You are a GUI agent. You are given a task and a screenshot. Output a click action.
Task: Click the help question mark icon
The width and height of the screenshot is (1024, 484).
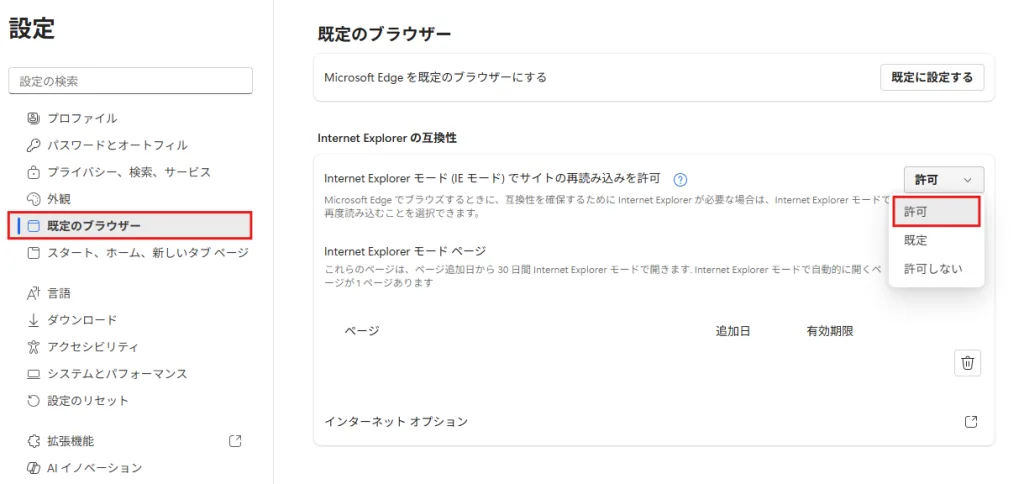click(x=680, y=180)
